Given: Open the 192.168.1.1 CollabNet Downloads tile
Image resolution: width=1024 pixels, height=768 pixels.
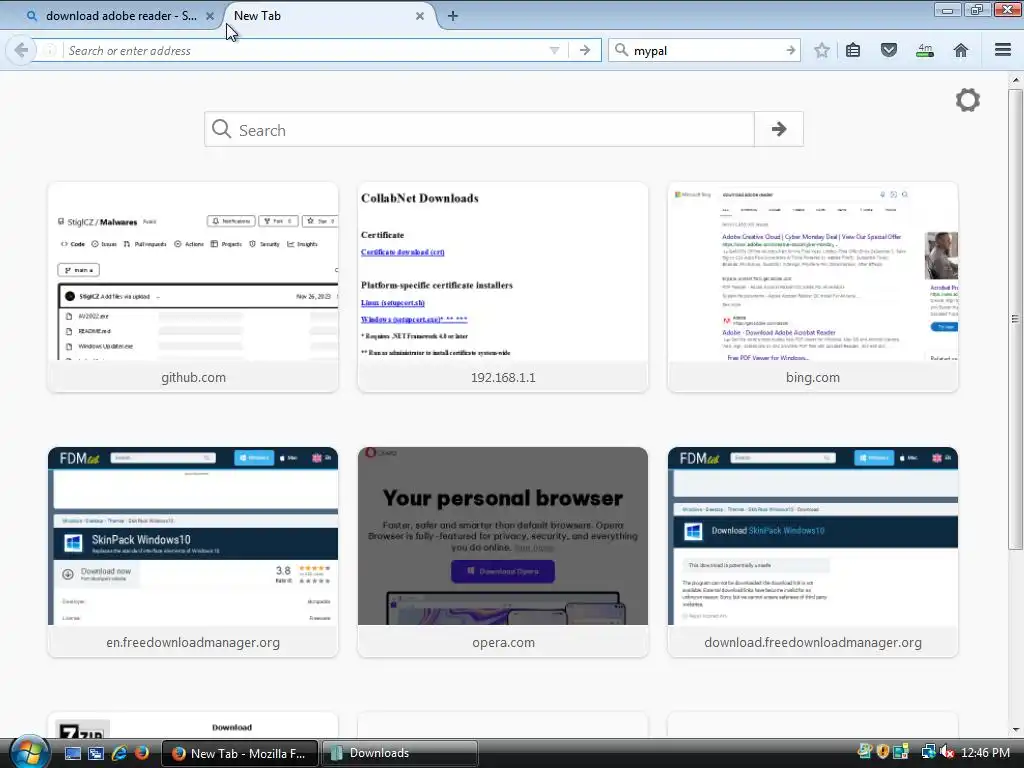Looking at the screenshot, I should tap(503, 287).
